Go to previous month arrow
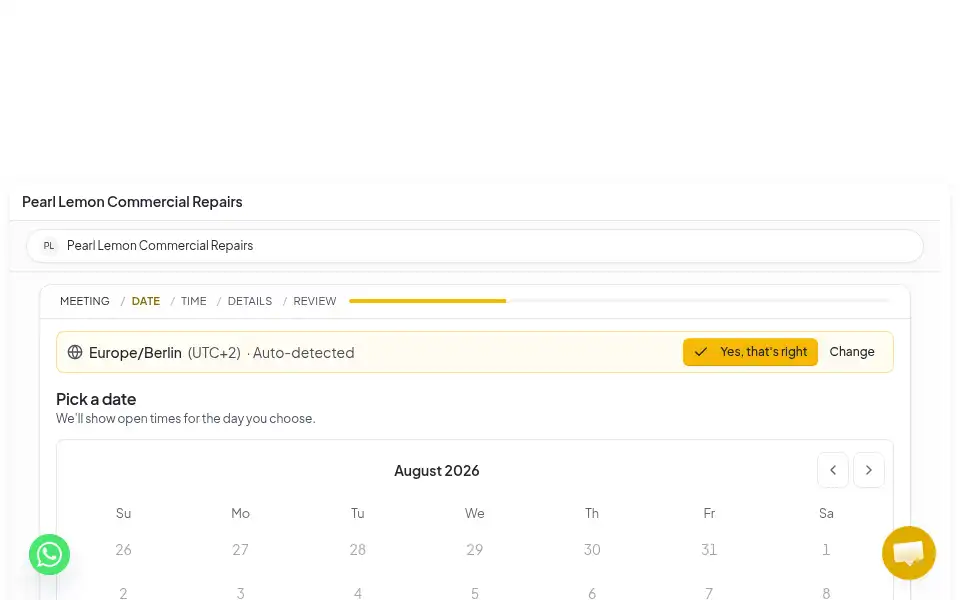The width and height of the screenshot is (960, 600). tap(833, 470)
